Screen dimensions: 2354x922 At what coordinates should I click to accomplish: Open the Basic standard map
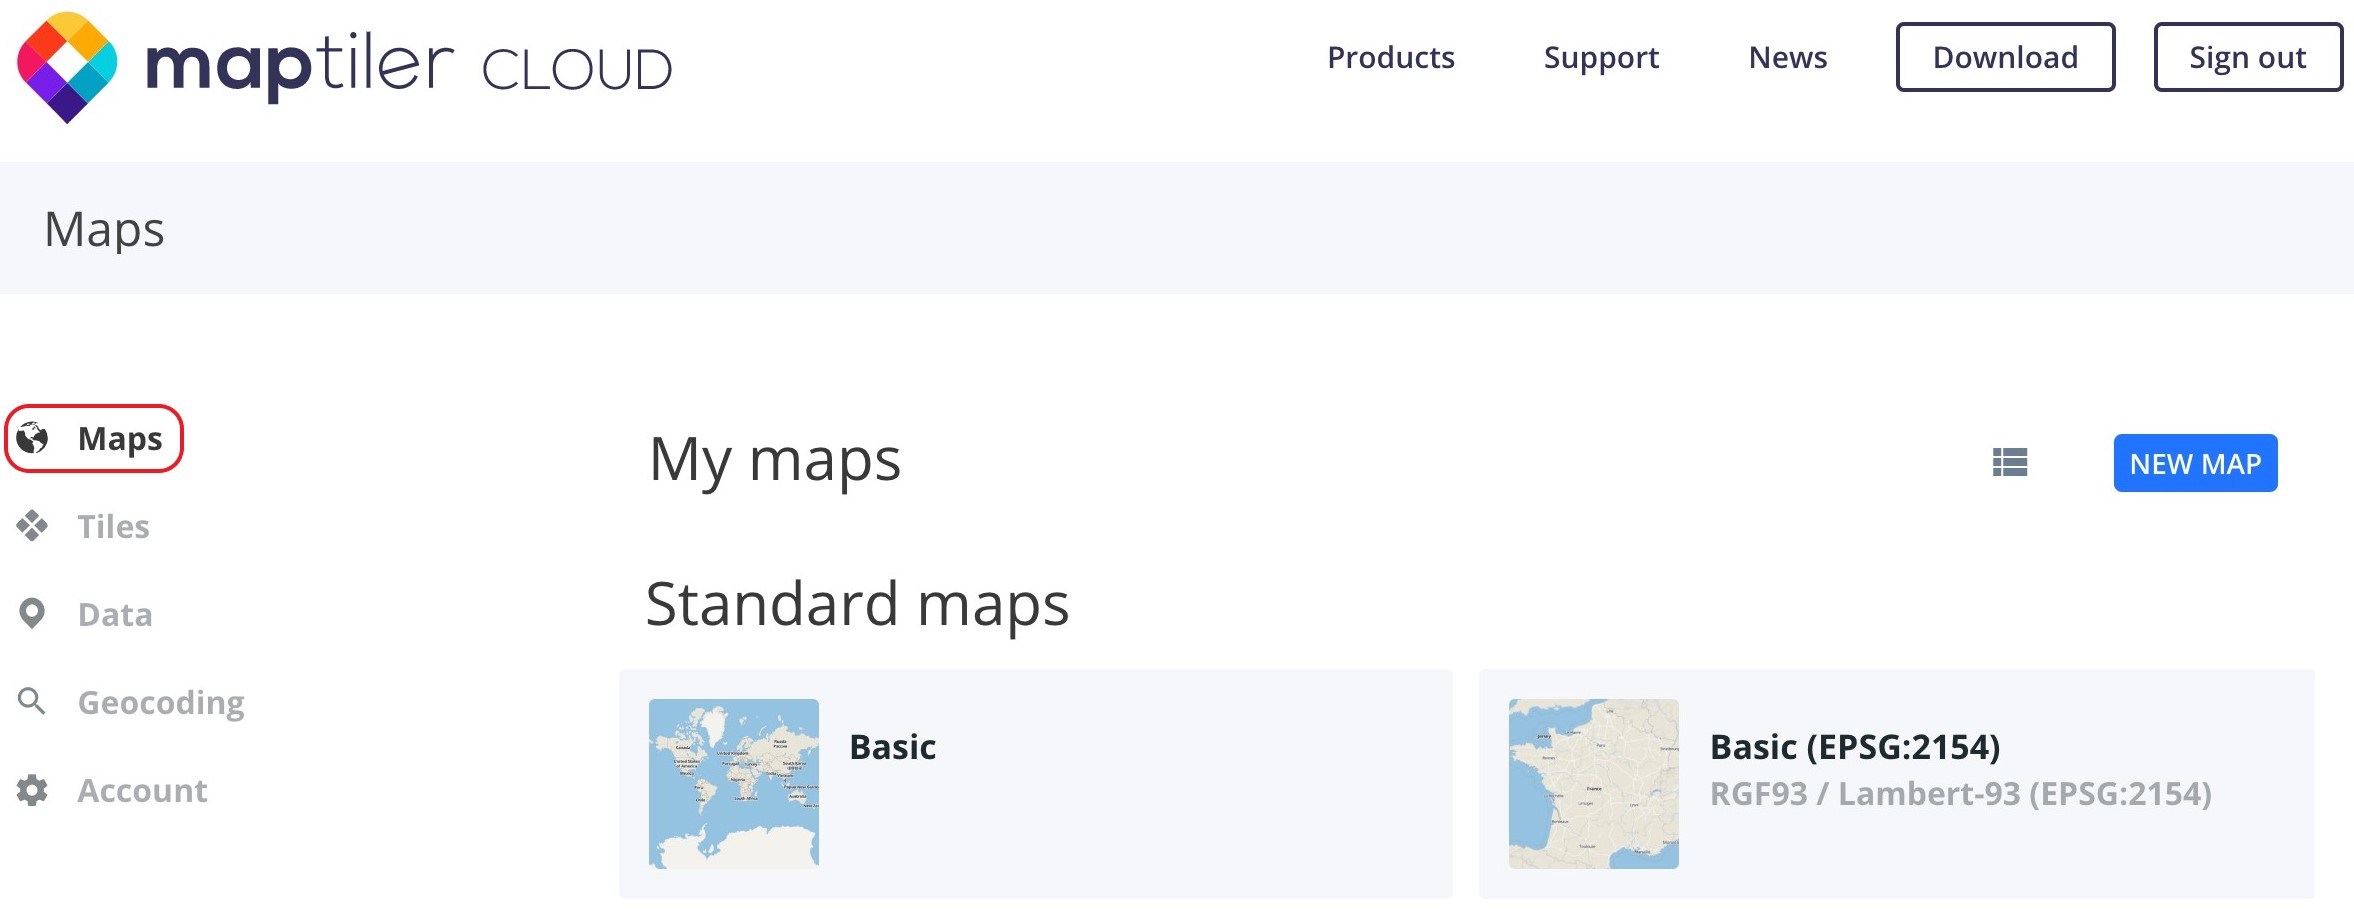[891, 746]
